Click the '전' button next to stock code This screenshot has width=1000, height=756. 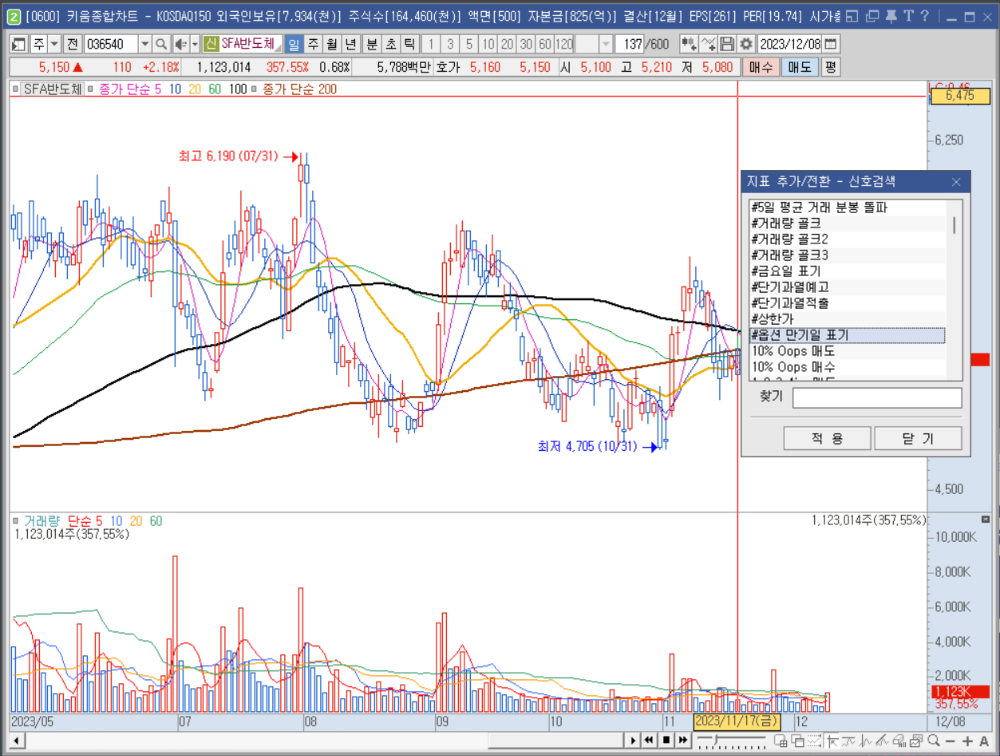(x=72, y=44)
